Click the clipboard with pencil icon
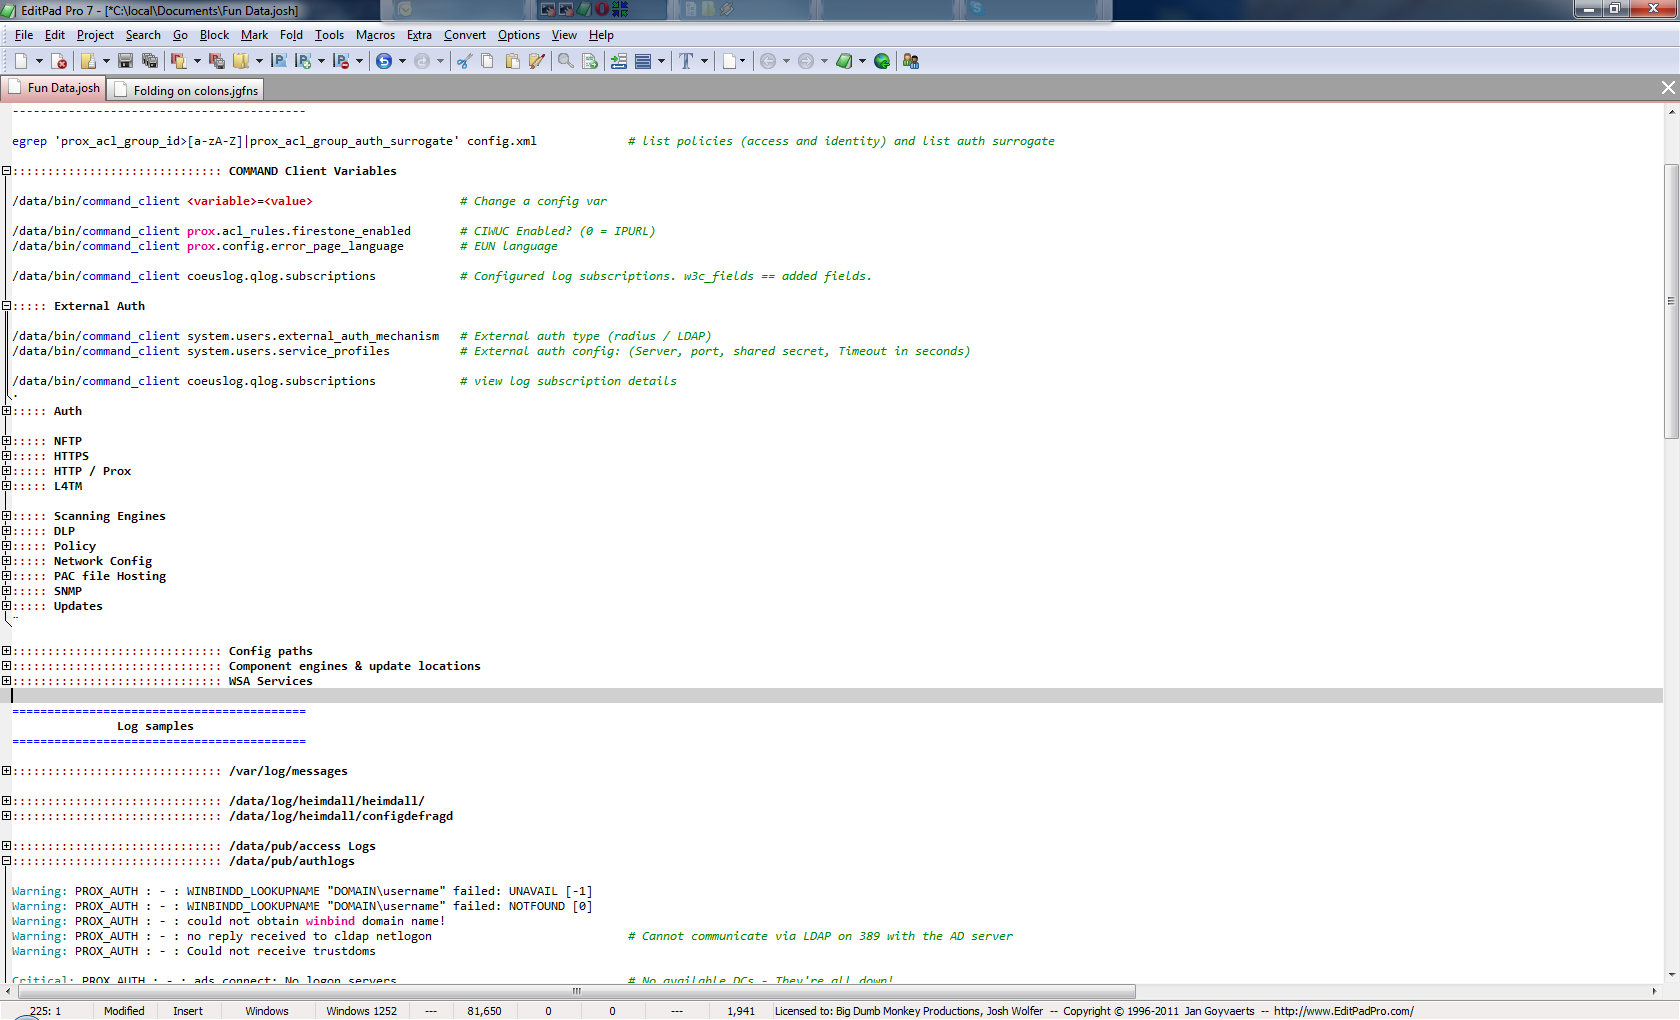 [537, 61]
